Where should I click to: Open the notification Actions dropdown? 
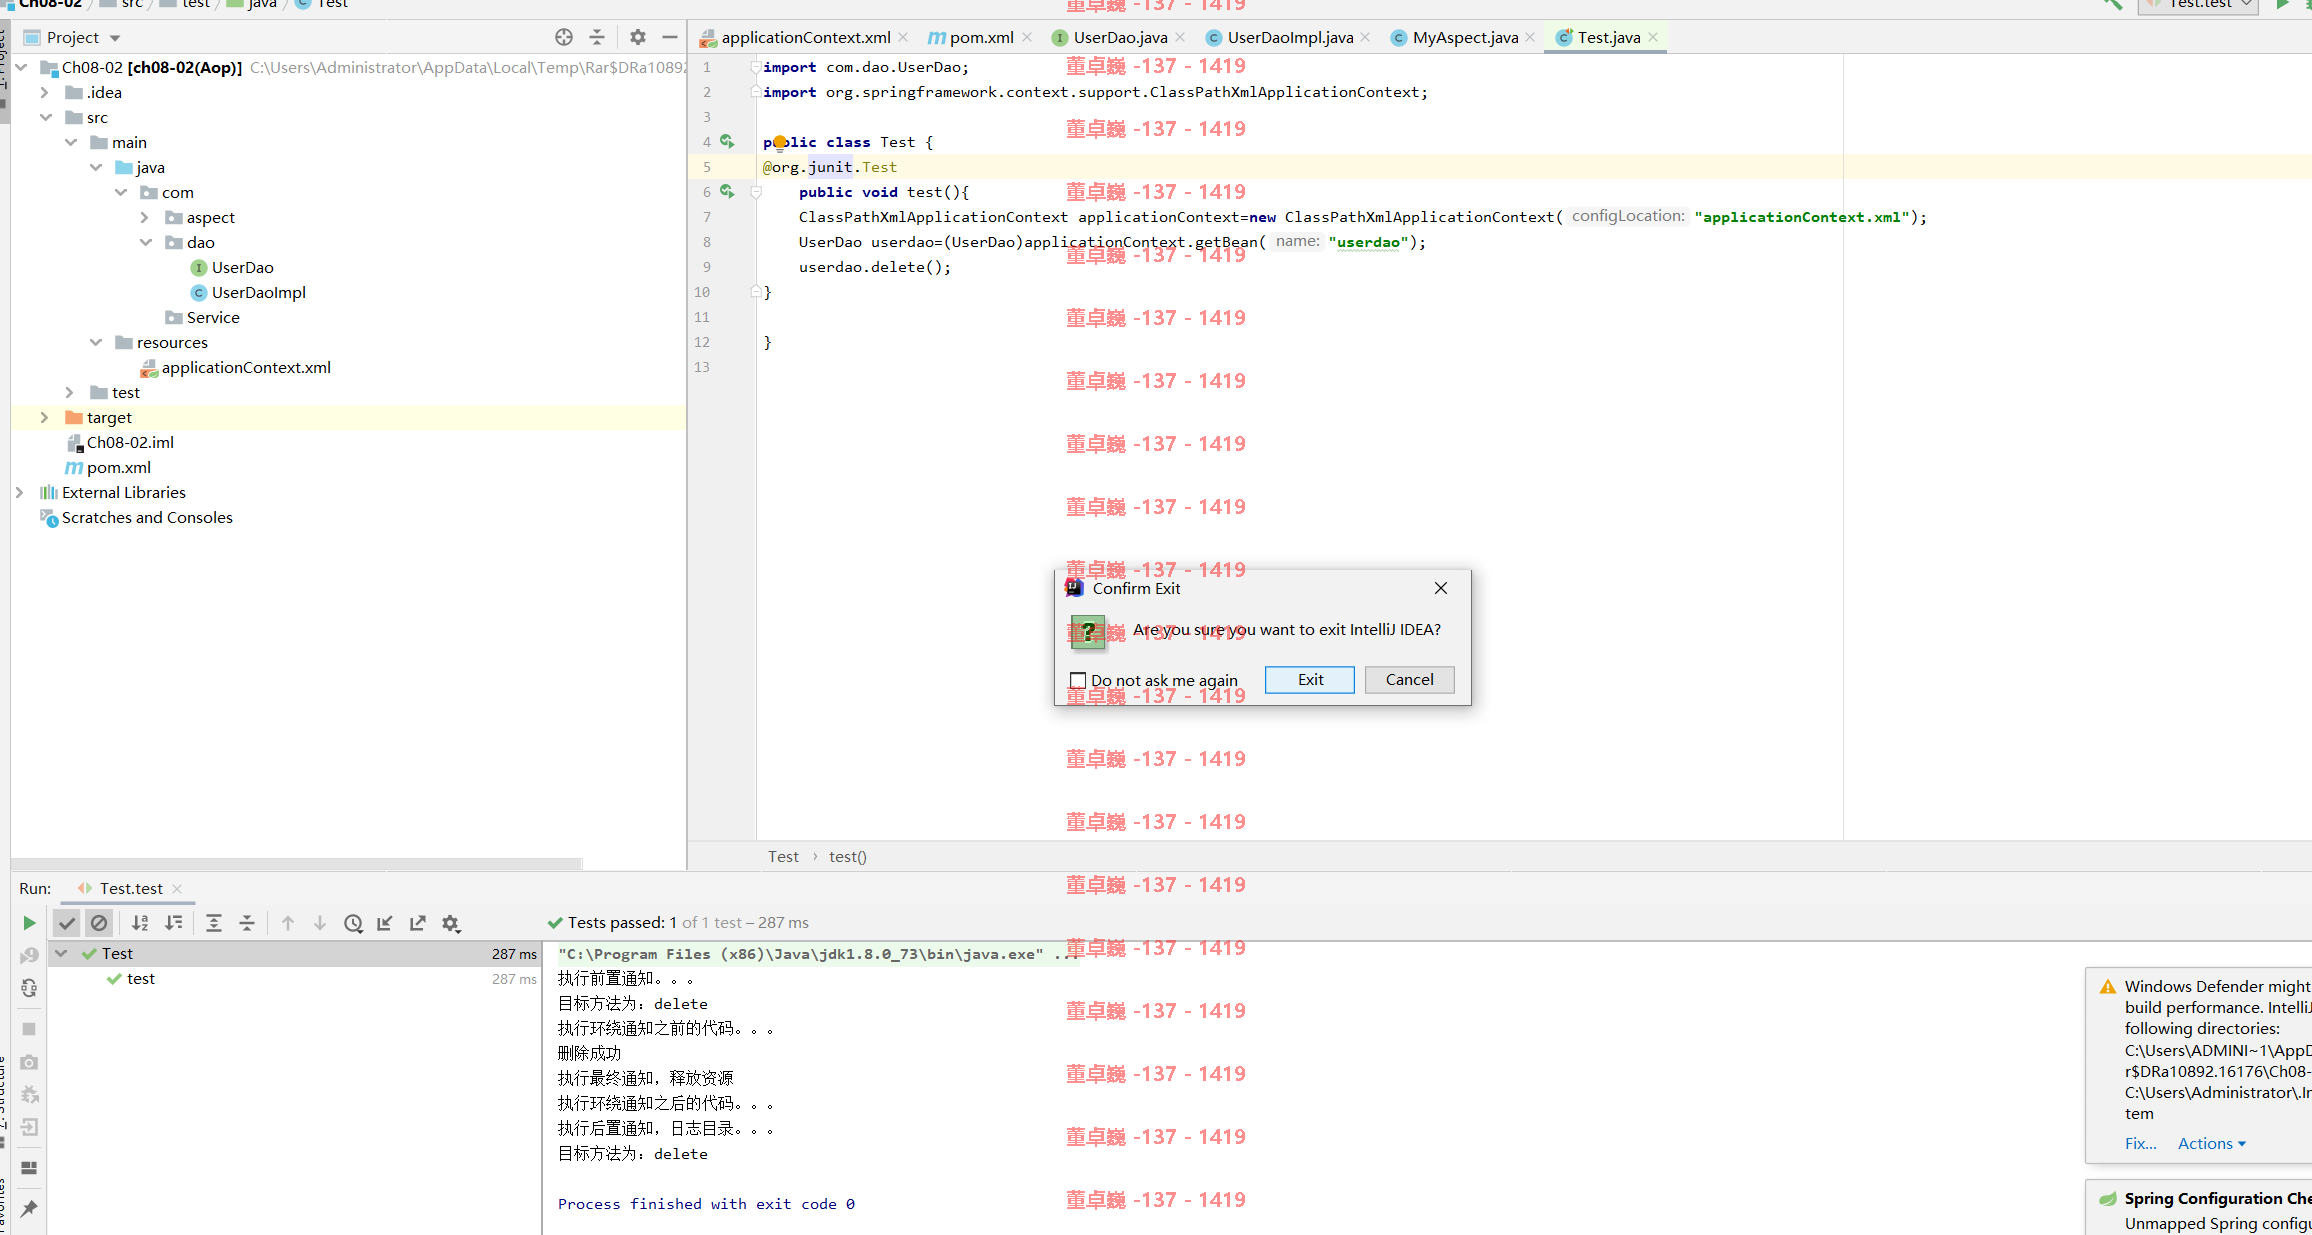2212,1143
